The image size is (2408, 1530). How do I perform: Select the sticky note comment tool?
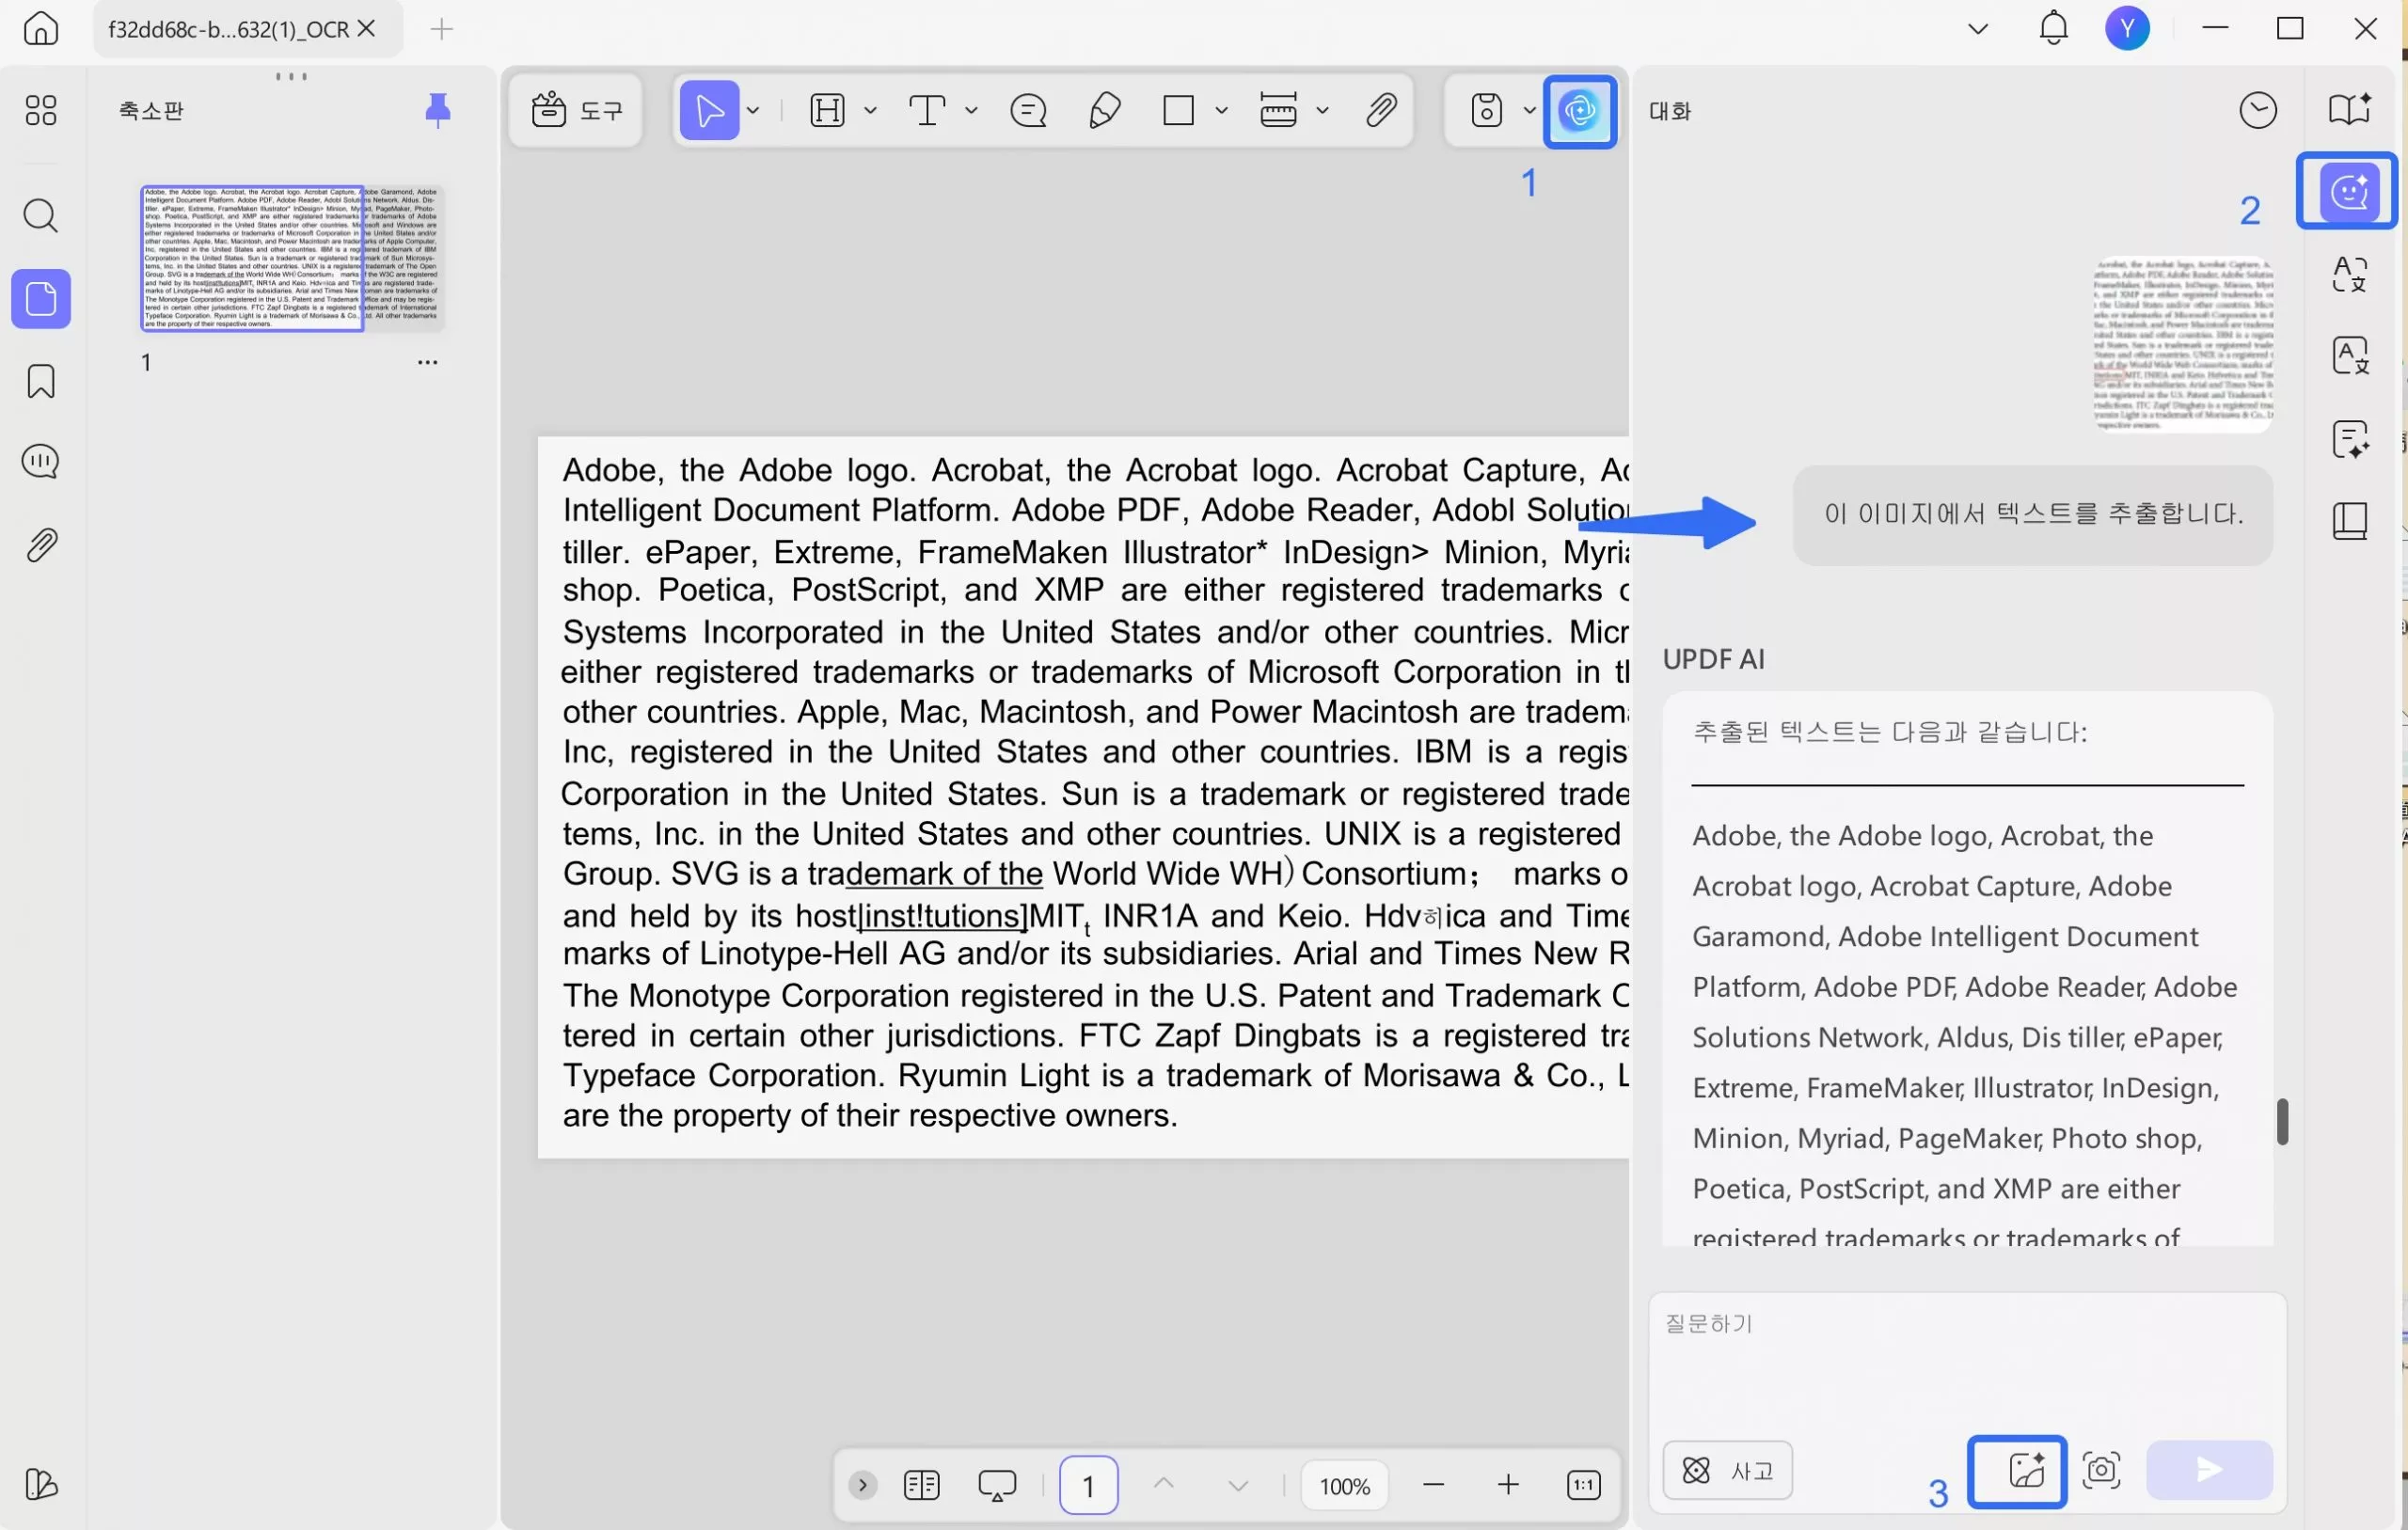tap(1028, 110)
